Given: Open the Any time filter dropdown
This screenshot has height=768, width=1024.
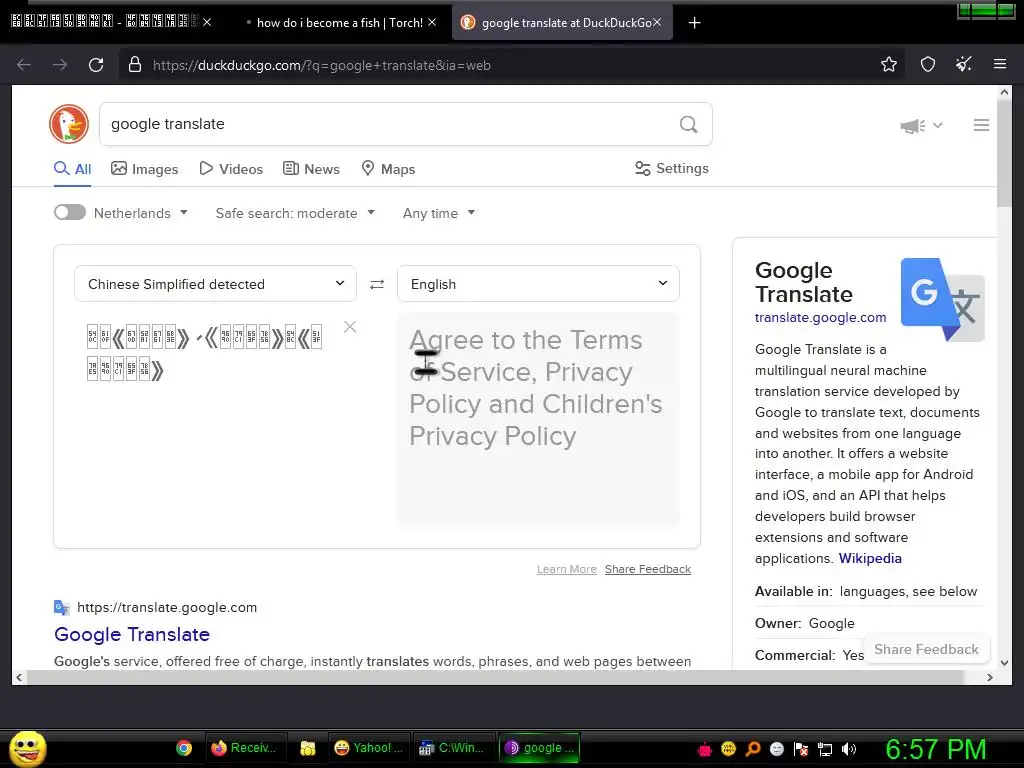Looking at the screenshot, I should [439, 213].
